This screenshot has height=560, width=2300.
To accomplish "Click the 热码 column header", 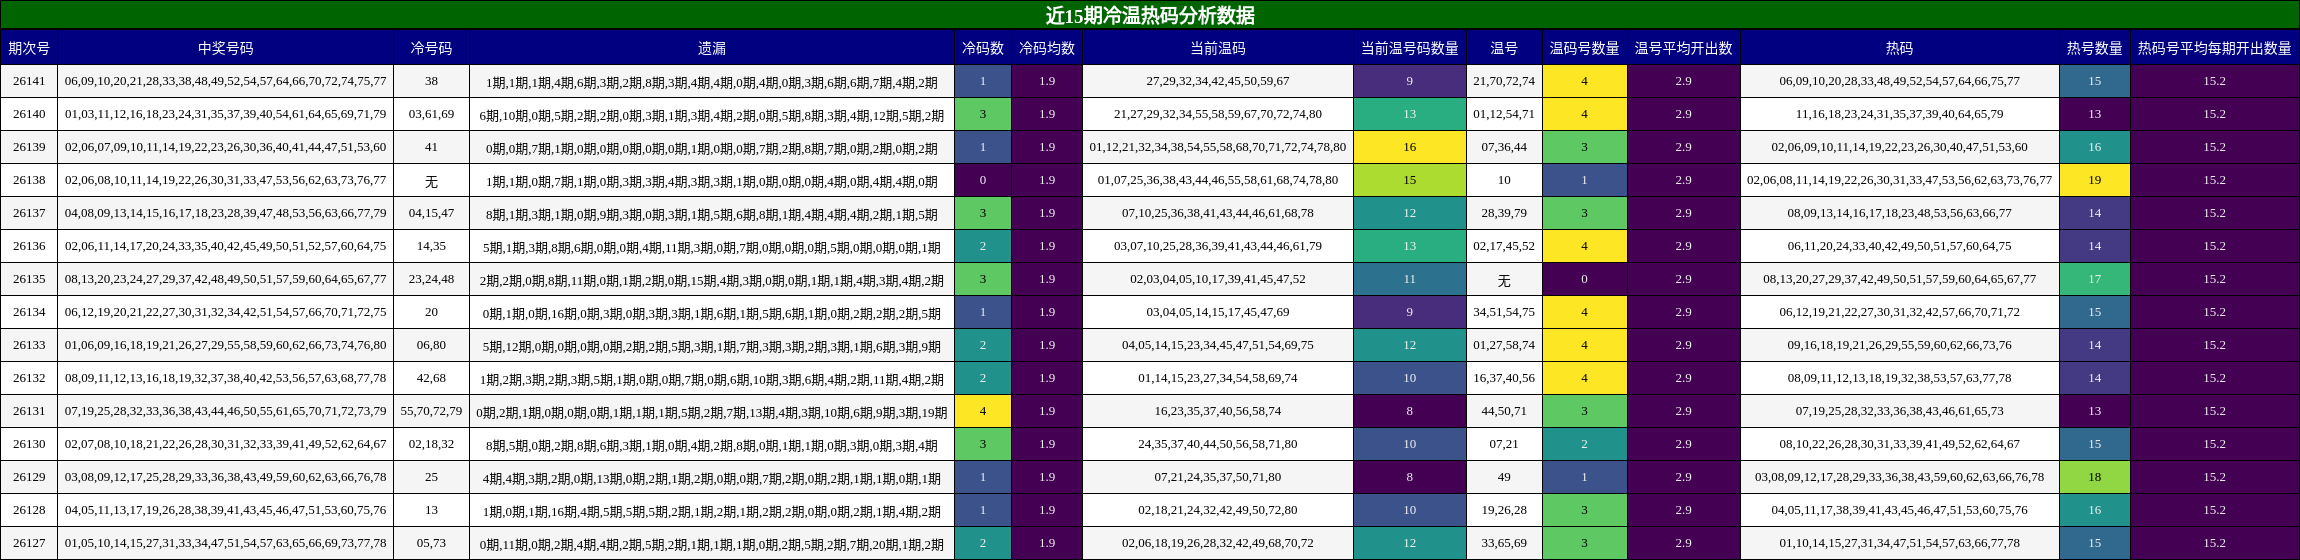I will [x=1900, y=48].
